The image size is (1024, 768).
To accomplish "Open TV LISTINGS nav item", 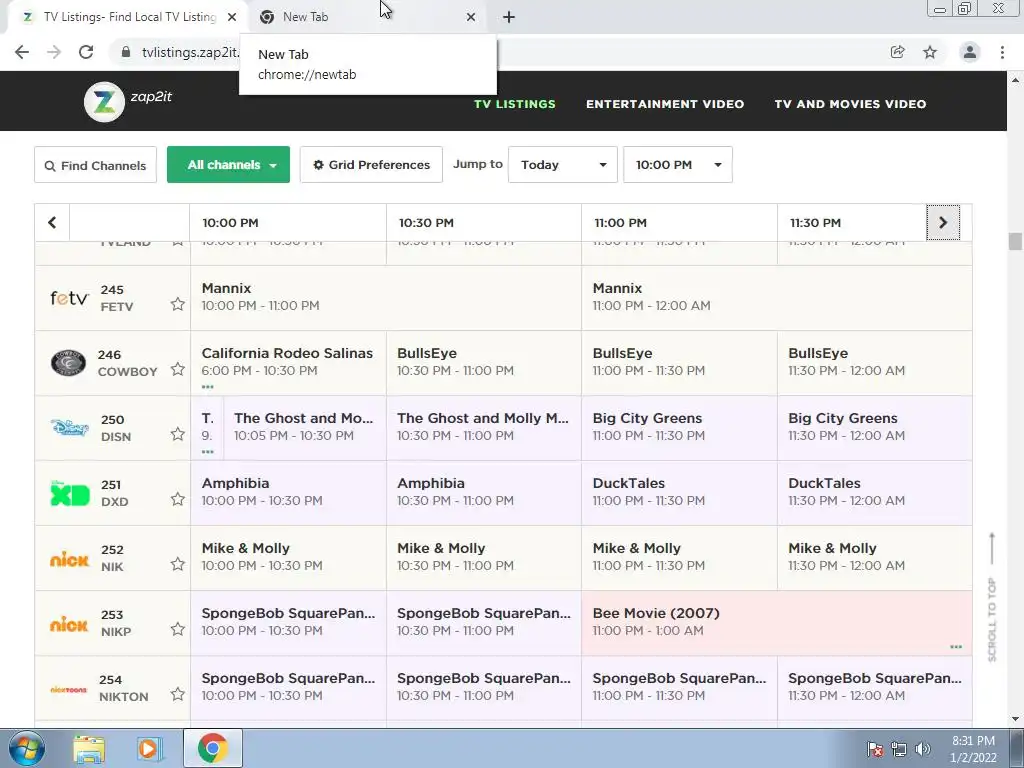I will tap(515, 104).
